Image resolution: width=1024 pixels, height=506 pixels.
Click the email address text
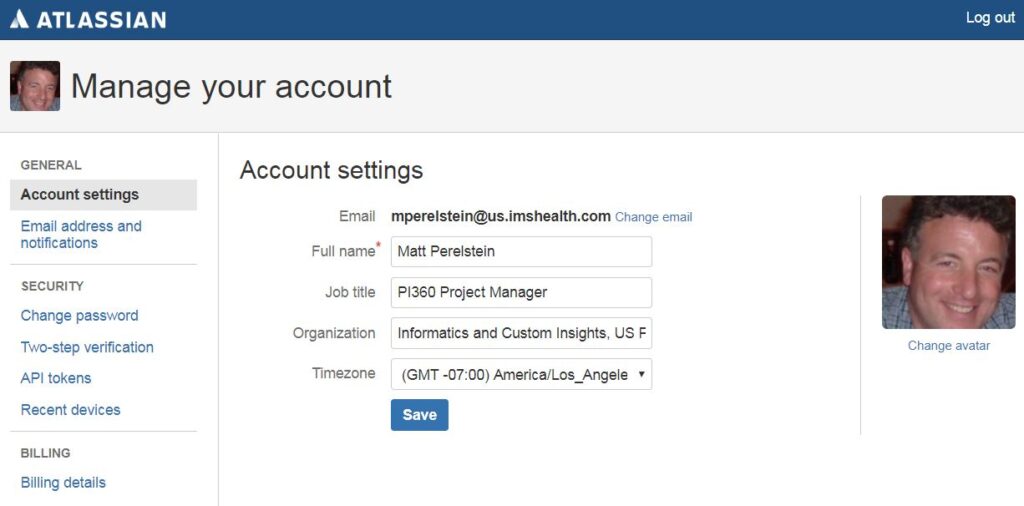(501, 216)
